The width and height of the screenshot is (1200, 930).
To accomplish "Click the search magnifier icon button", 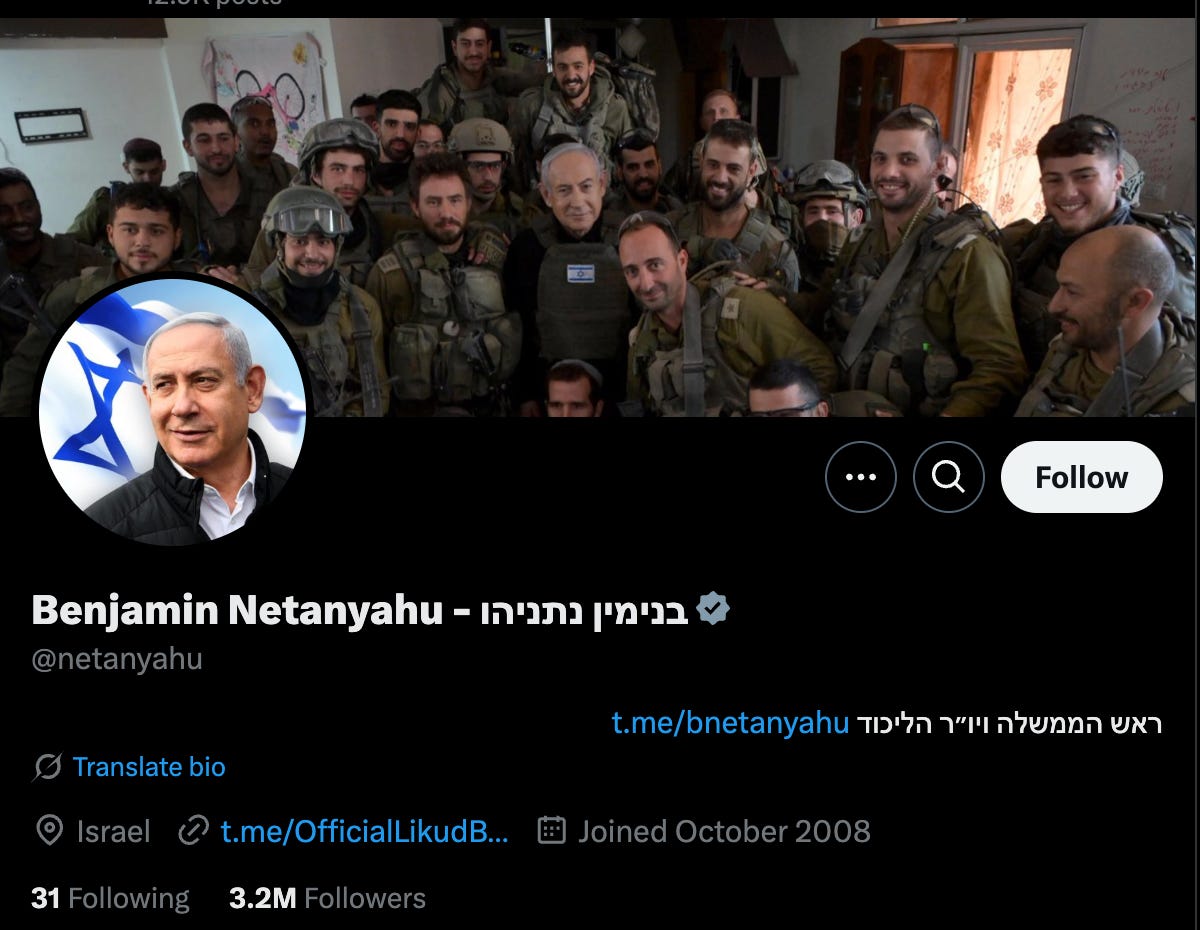I will 949,477.
